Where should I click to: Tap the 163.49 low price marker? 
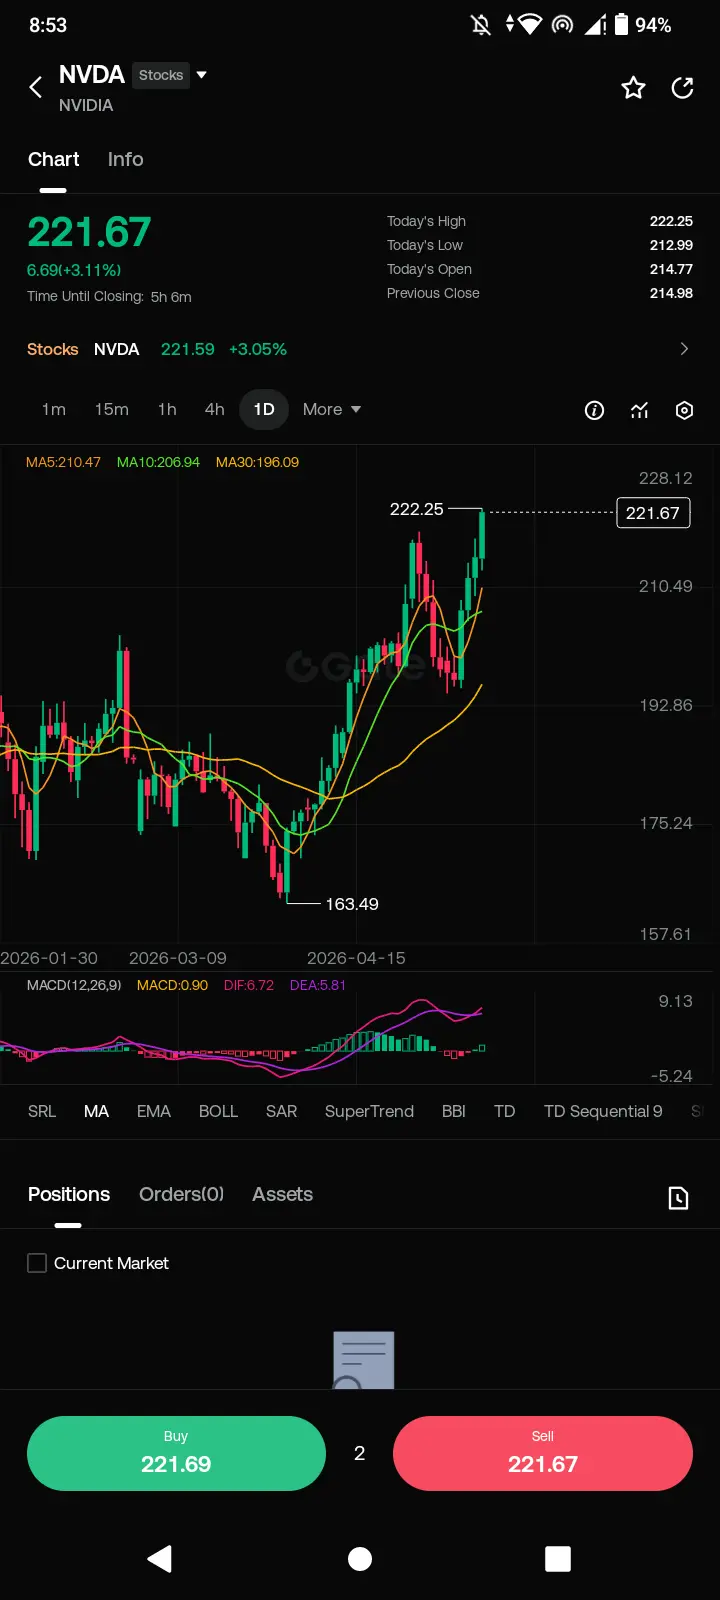(352, 904)
